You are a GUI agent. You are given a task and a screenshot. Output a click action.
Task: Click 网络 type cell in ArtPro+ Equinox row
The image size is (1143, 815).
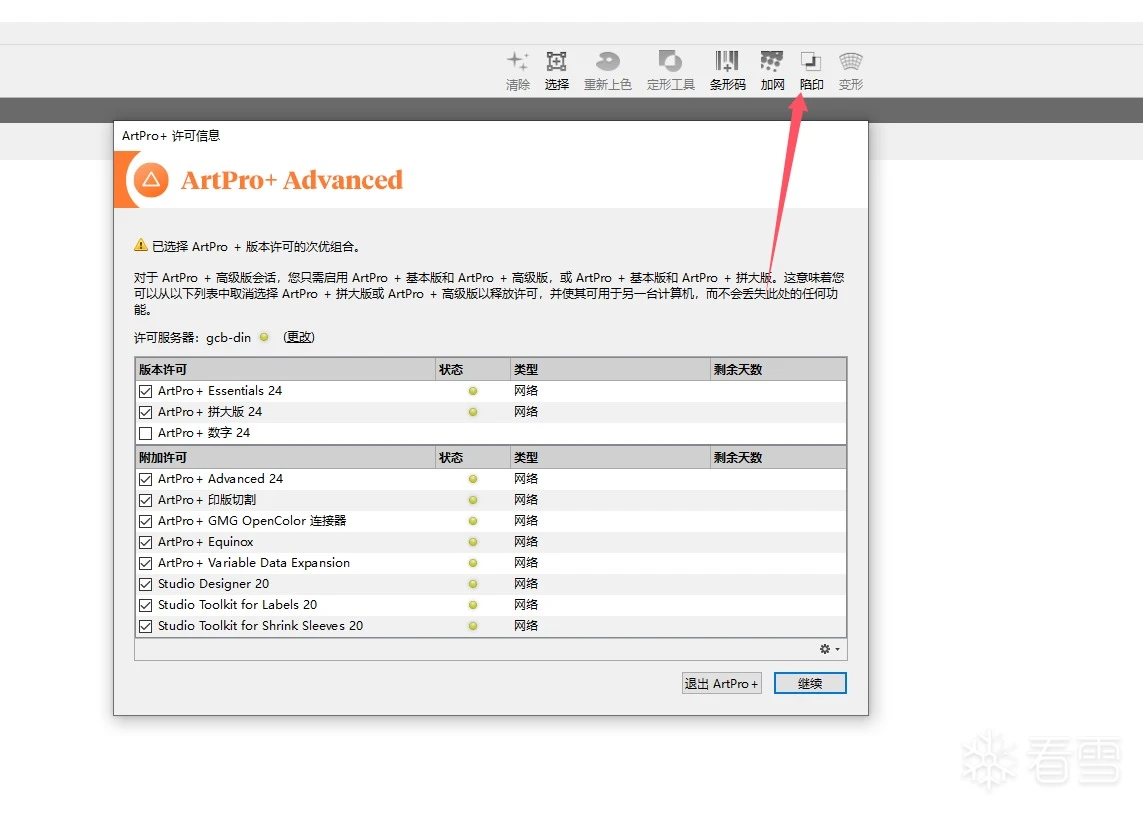526,542
